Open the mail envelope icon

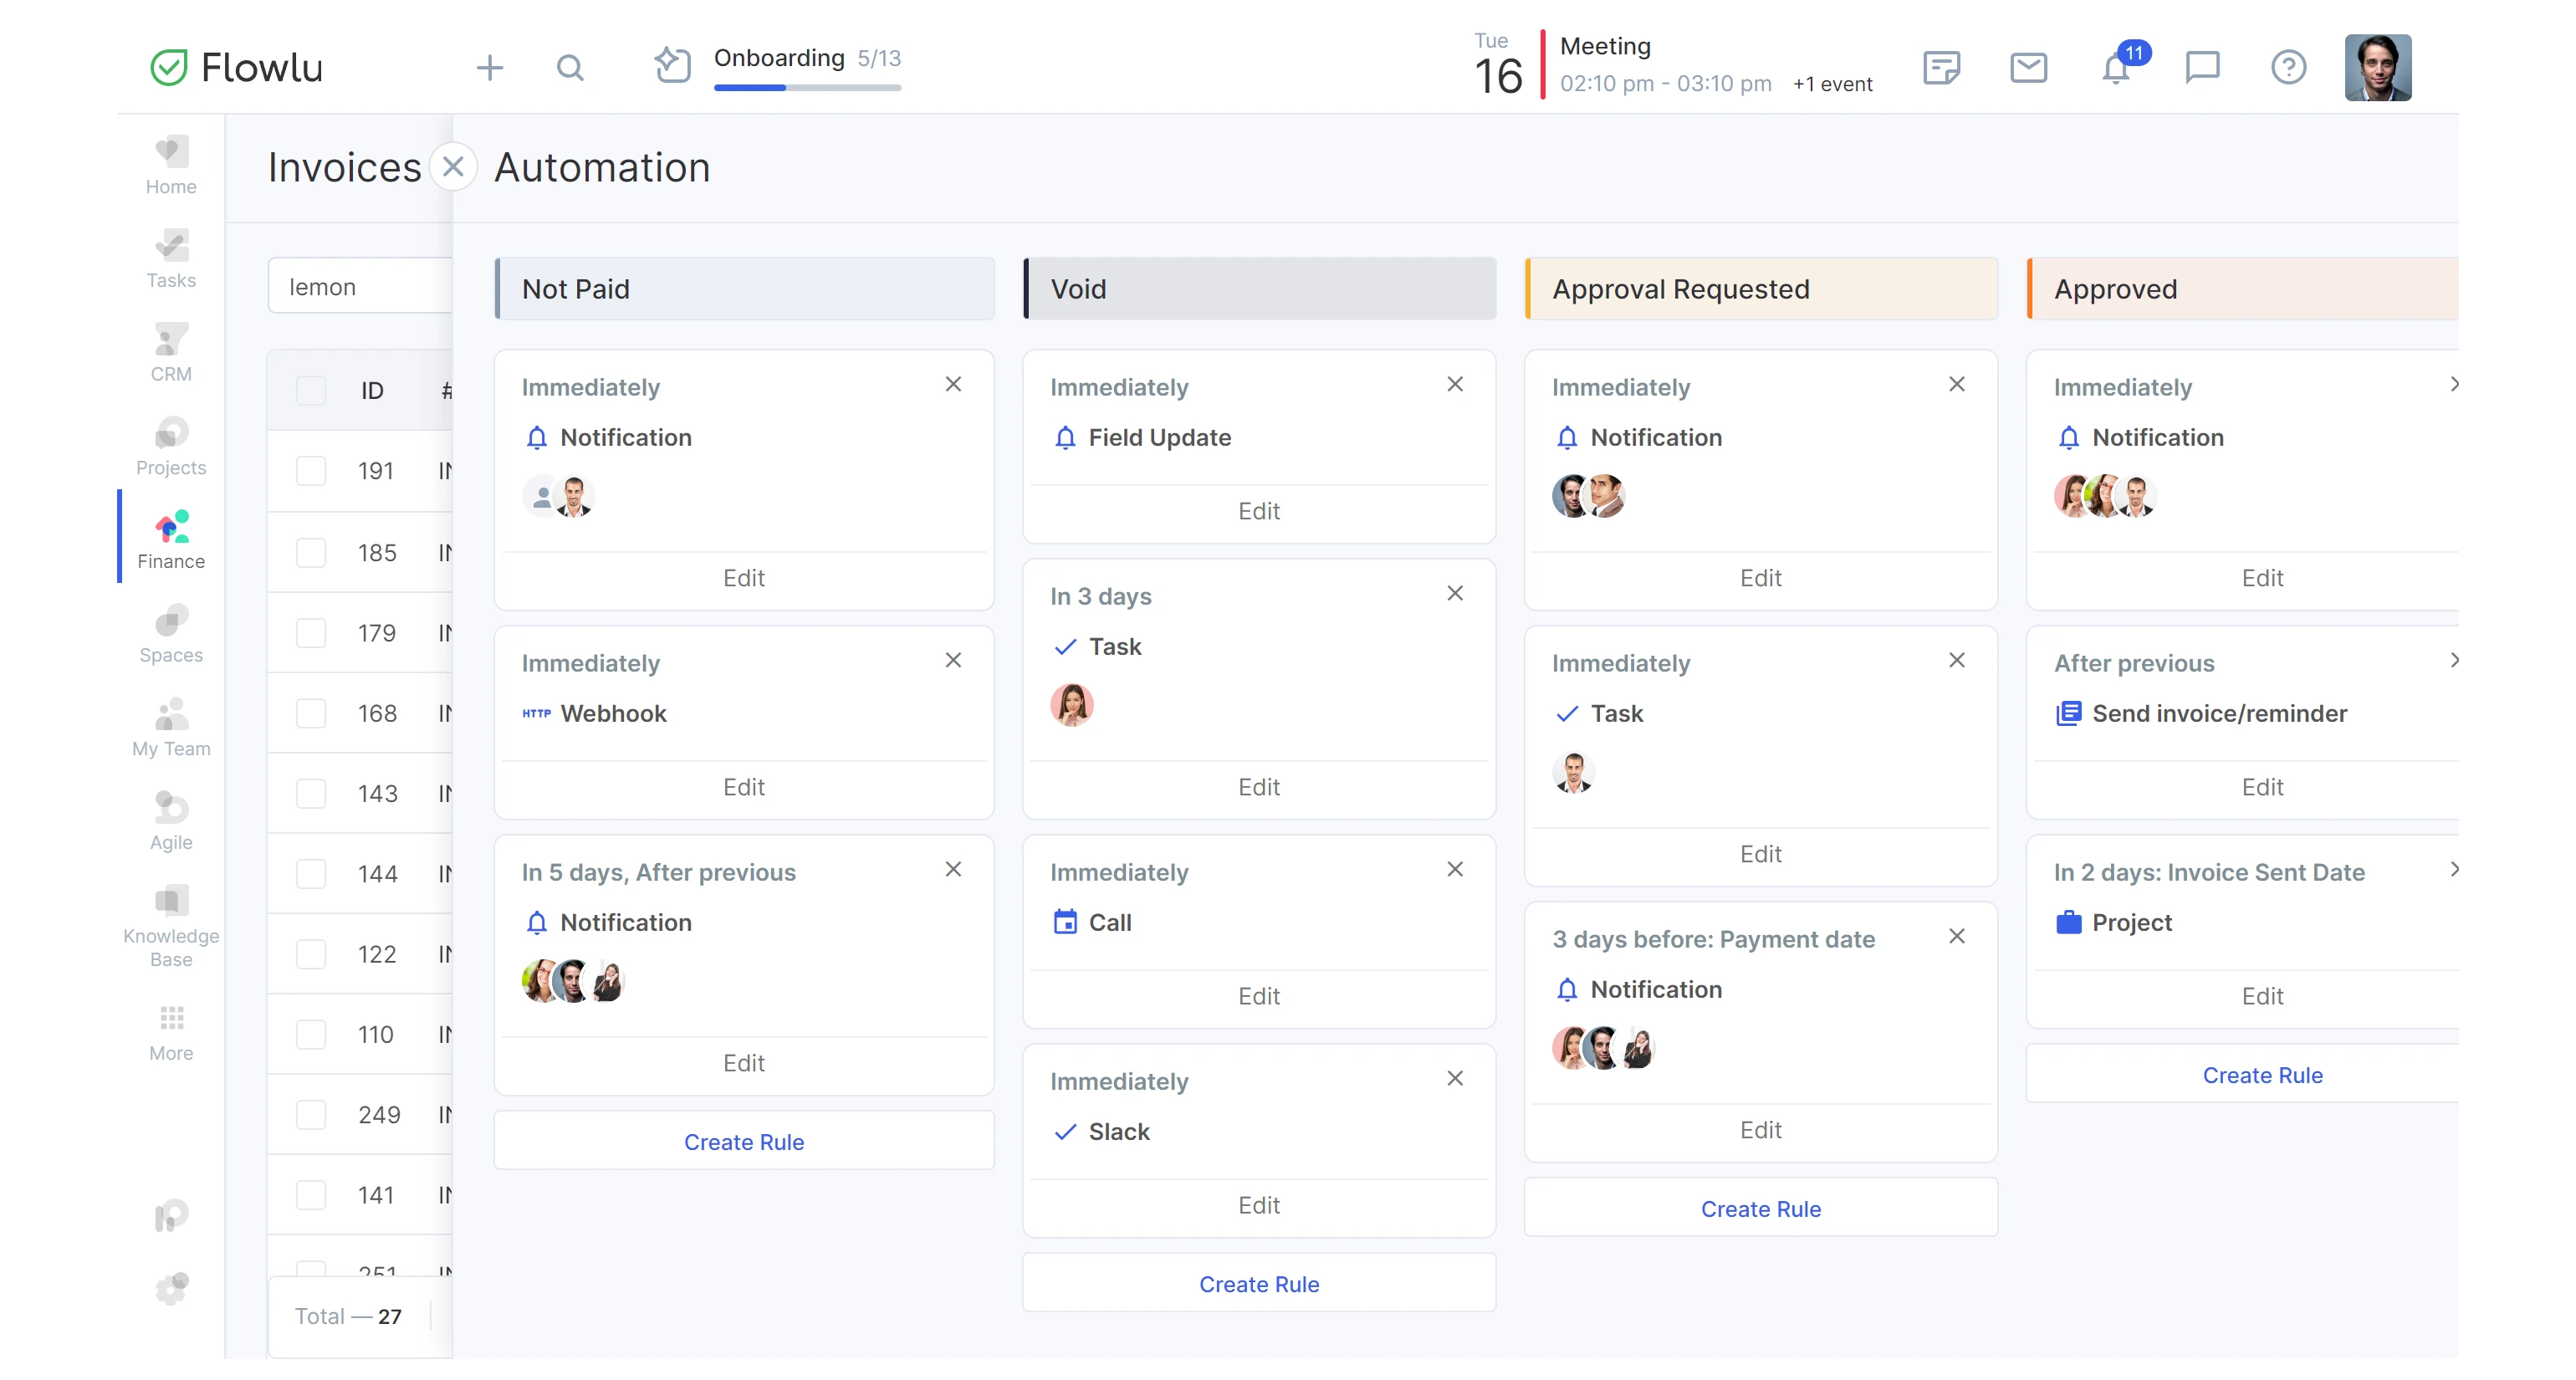(2028, 68)
